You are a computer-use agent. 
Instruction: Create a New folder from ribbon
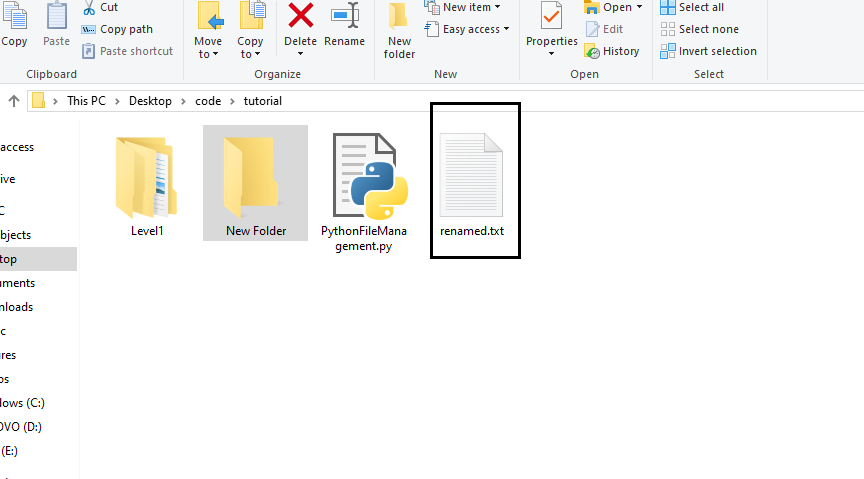pyautogui.click(x=399, y=30)
